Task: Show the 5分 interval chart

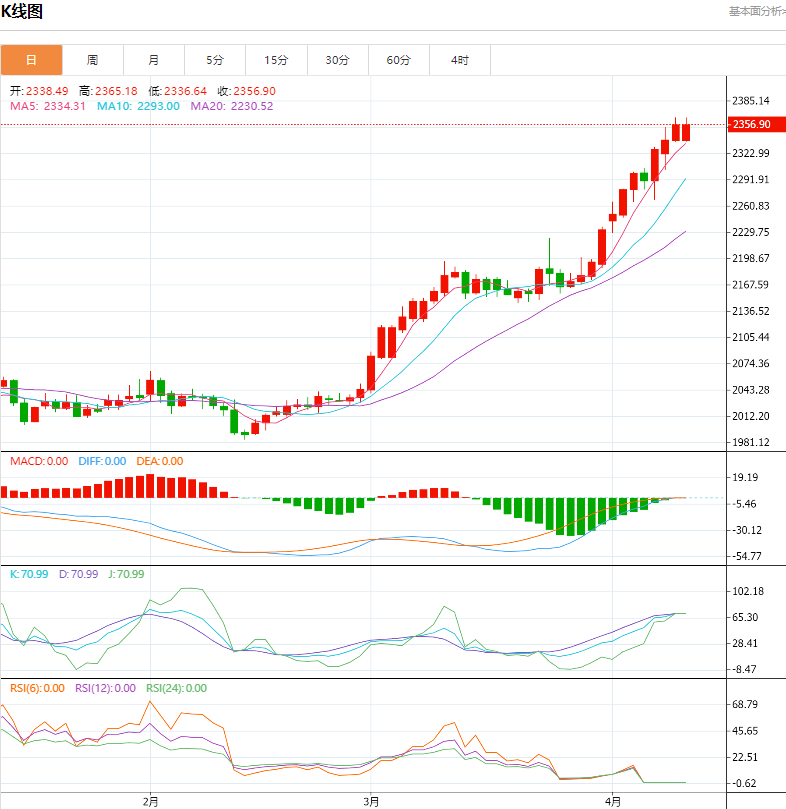Action: [215, 60]
